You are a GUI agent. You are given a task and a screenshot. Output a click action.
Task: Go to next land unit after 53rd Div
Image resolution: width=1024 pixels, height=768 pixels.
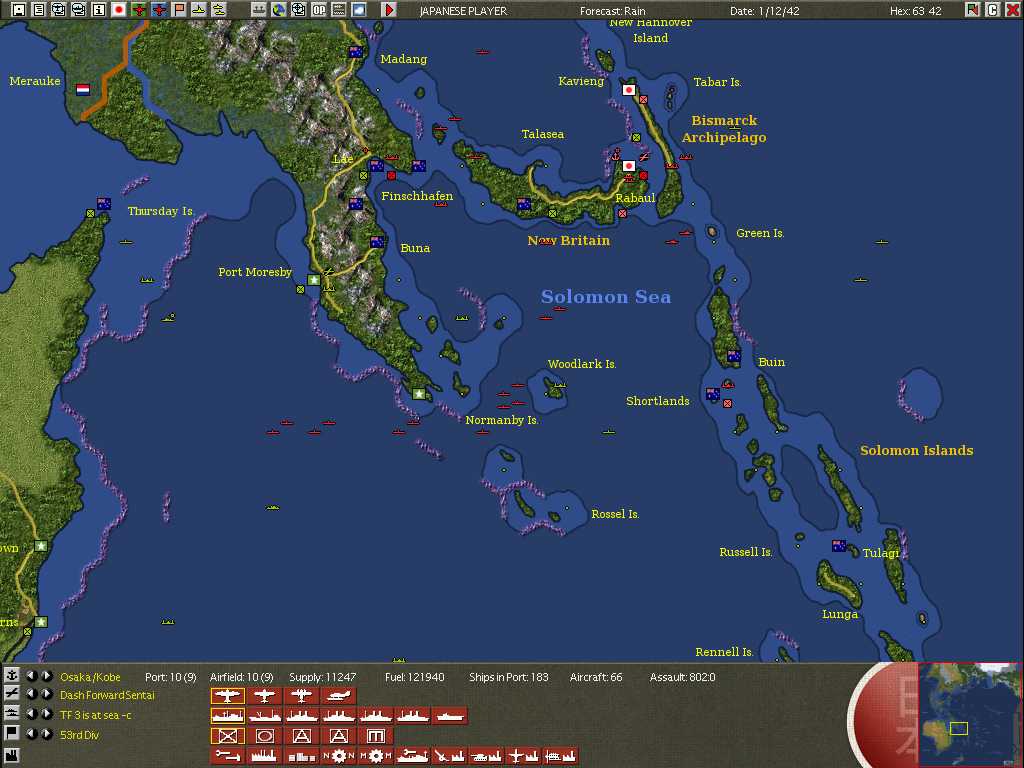[x=46, y=733]
